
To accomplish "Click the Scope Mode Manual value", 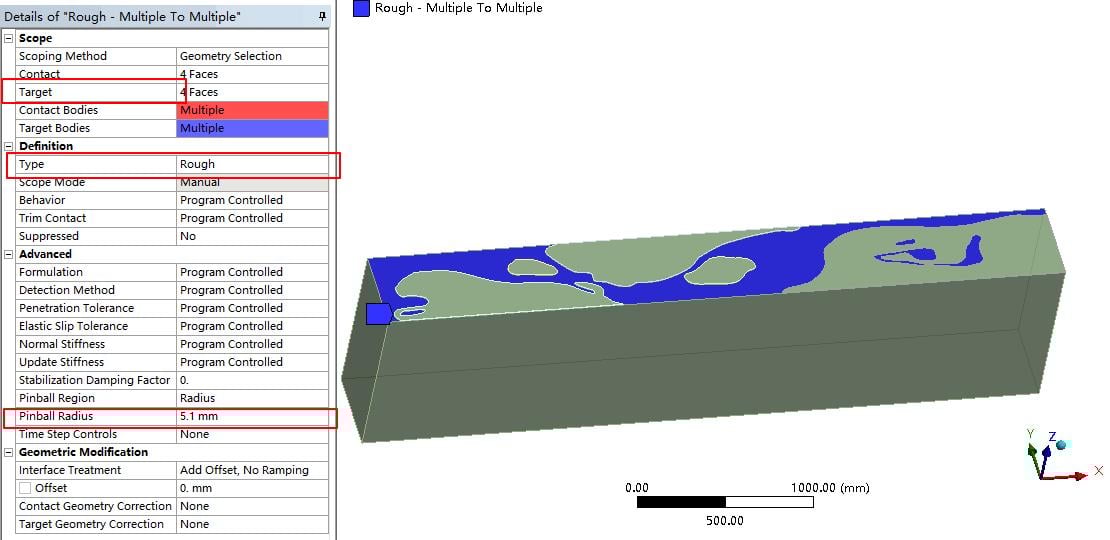I will coord(252,182).
